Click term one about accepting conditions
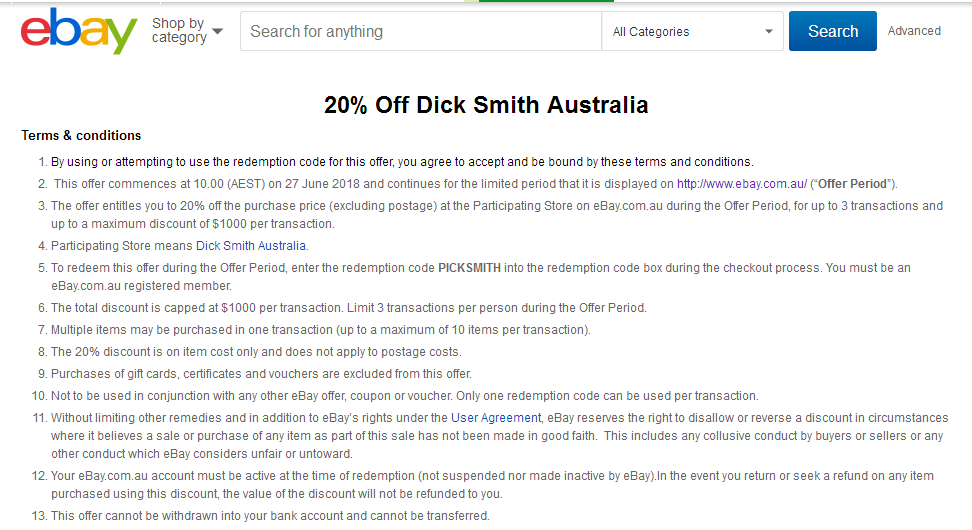Viewport: 972px width, 530px height. click(402, 162)
